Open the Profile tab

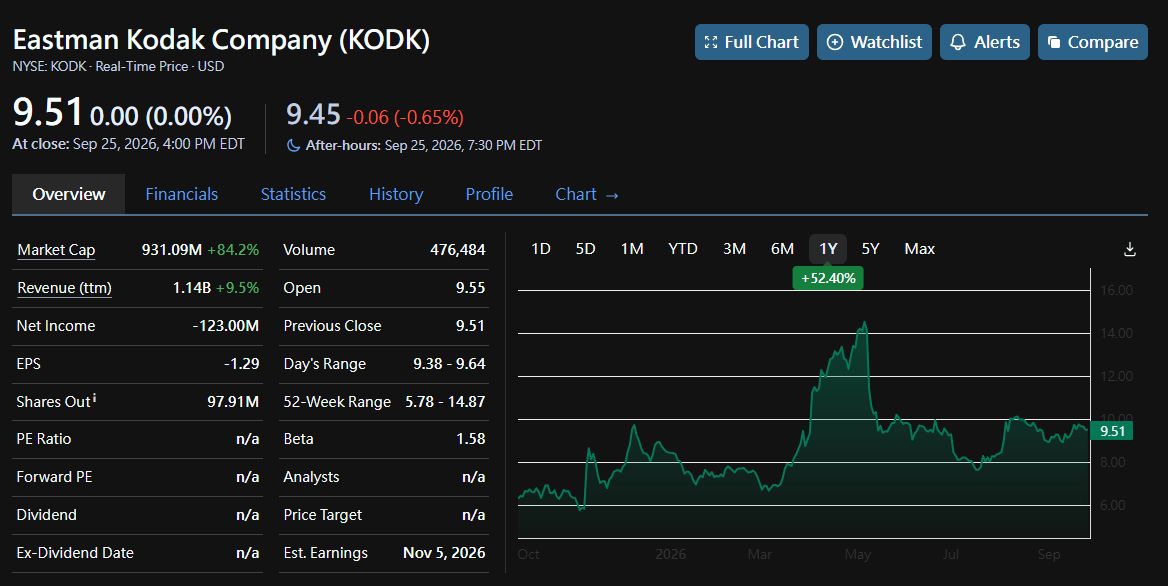click(x=489, y=194)
